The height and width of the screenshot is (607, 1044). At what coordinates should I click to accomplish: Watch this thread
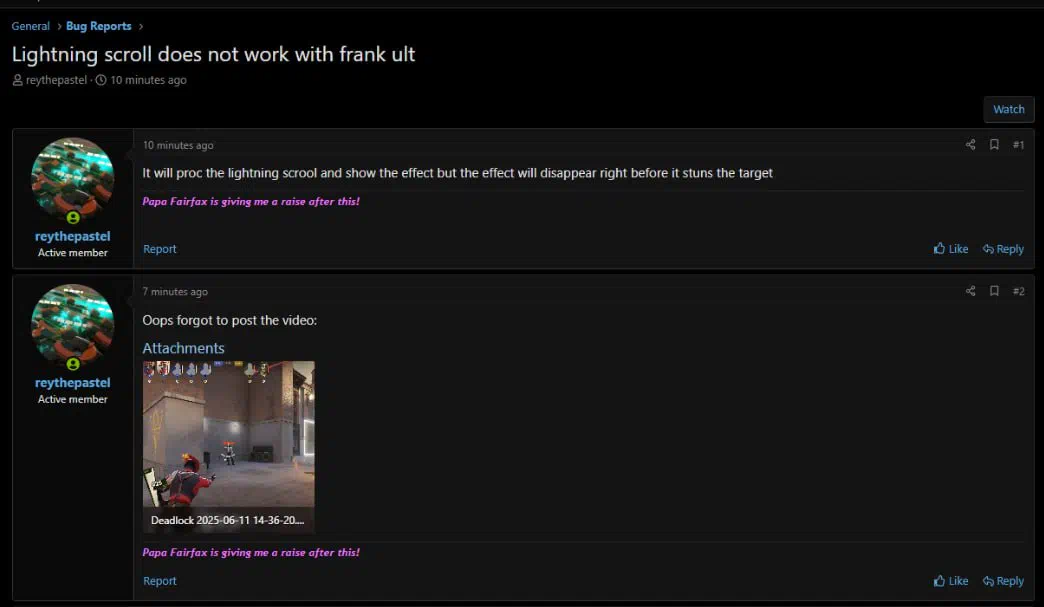(x=1009, y=109)
